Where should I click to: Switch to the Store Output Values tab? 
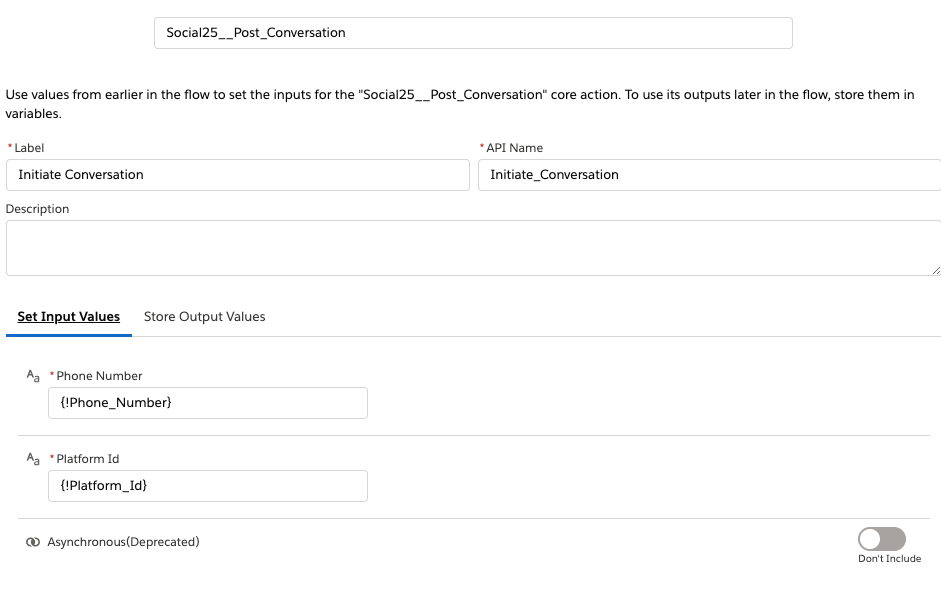tap(204, 317)
